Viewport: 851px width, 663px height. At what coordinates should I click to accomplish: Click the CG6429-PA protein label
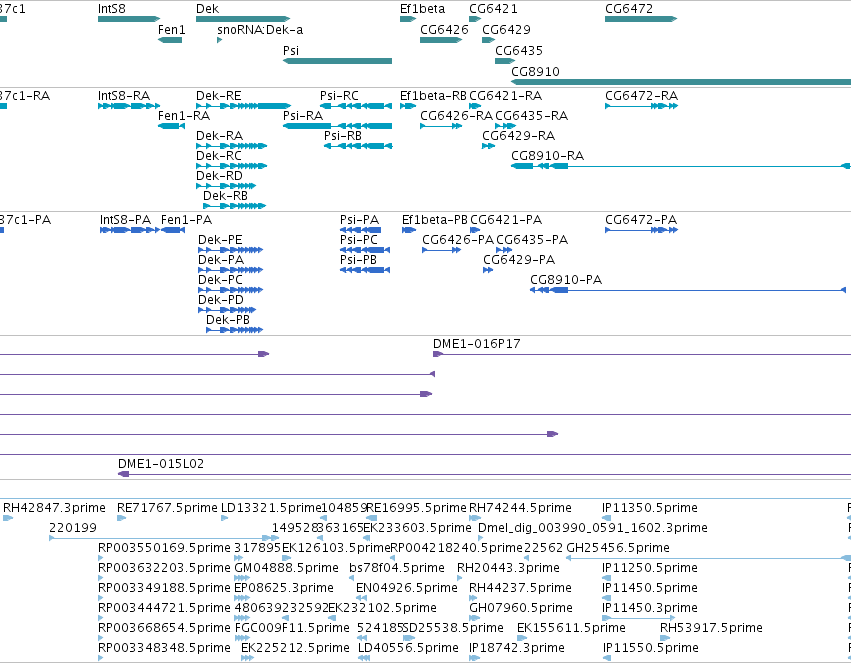519,260
